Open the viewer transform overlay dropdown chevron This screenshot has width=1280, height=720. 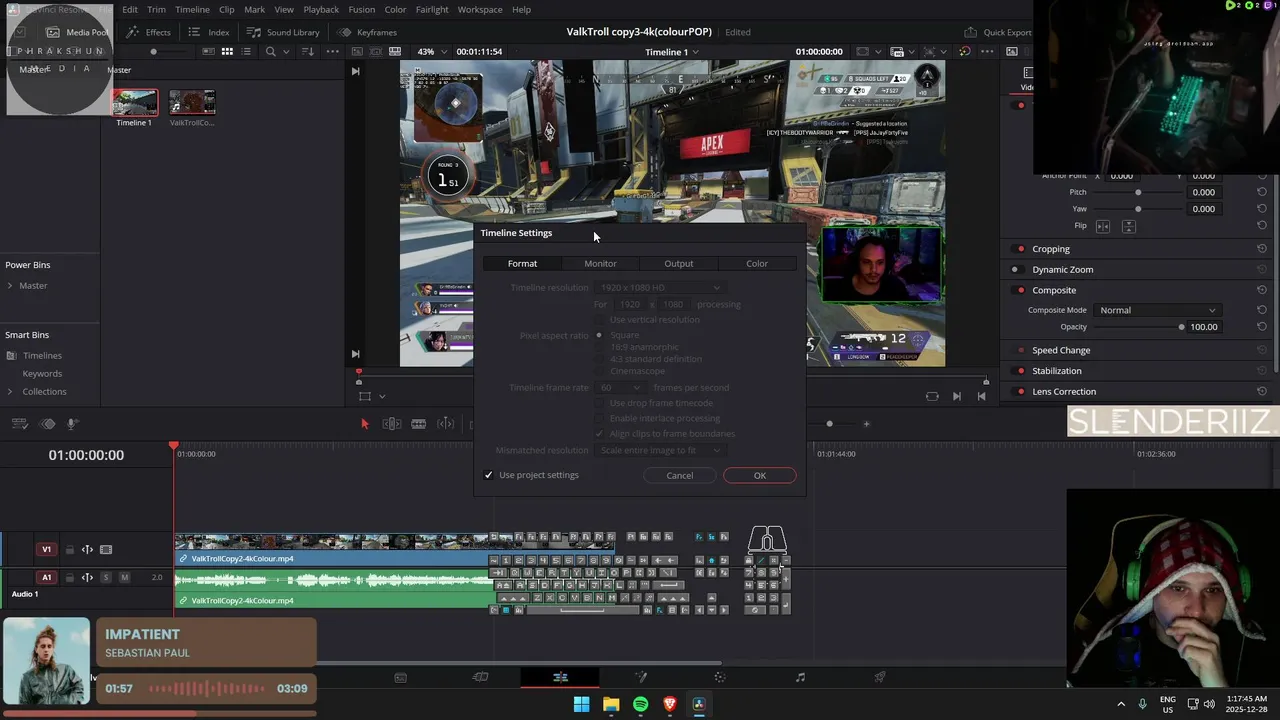click(x=382, y=397)
